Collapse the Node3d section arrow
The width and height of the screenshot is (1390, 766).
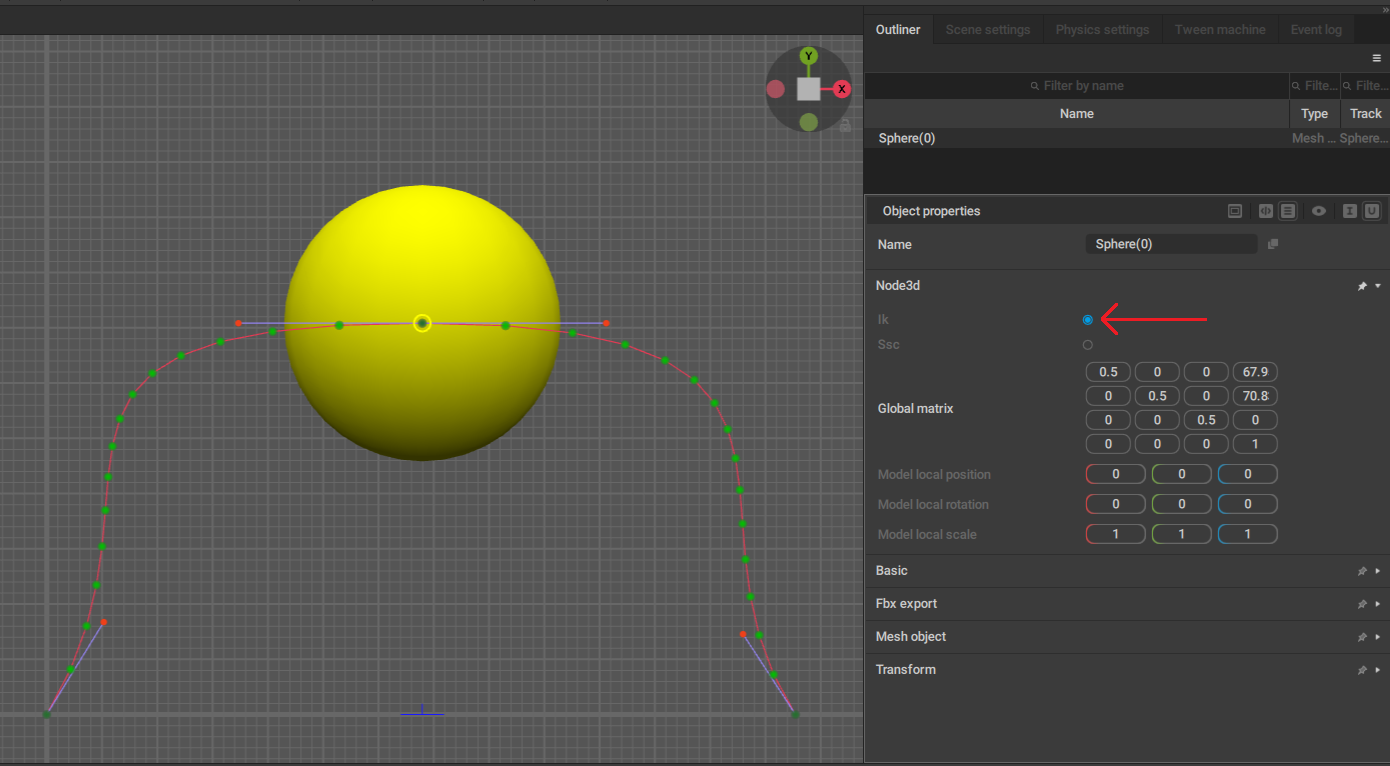tap(1378, 286)
